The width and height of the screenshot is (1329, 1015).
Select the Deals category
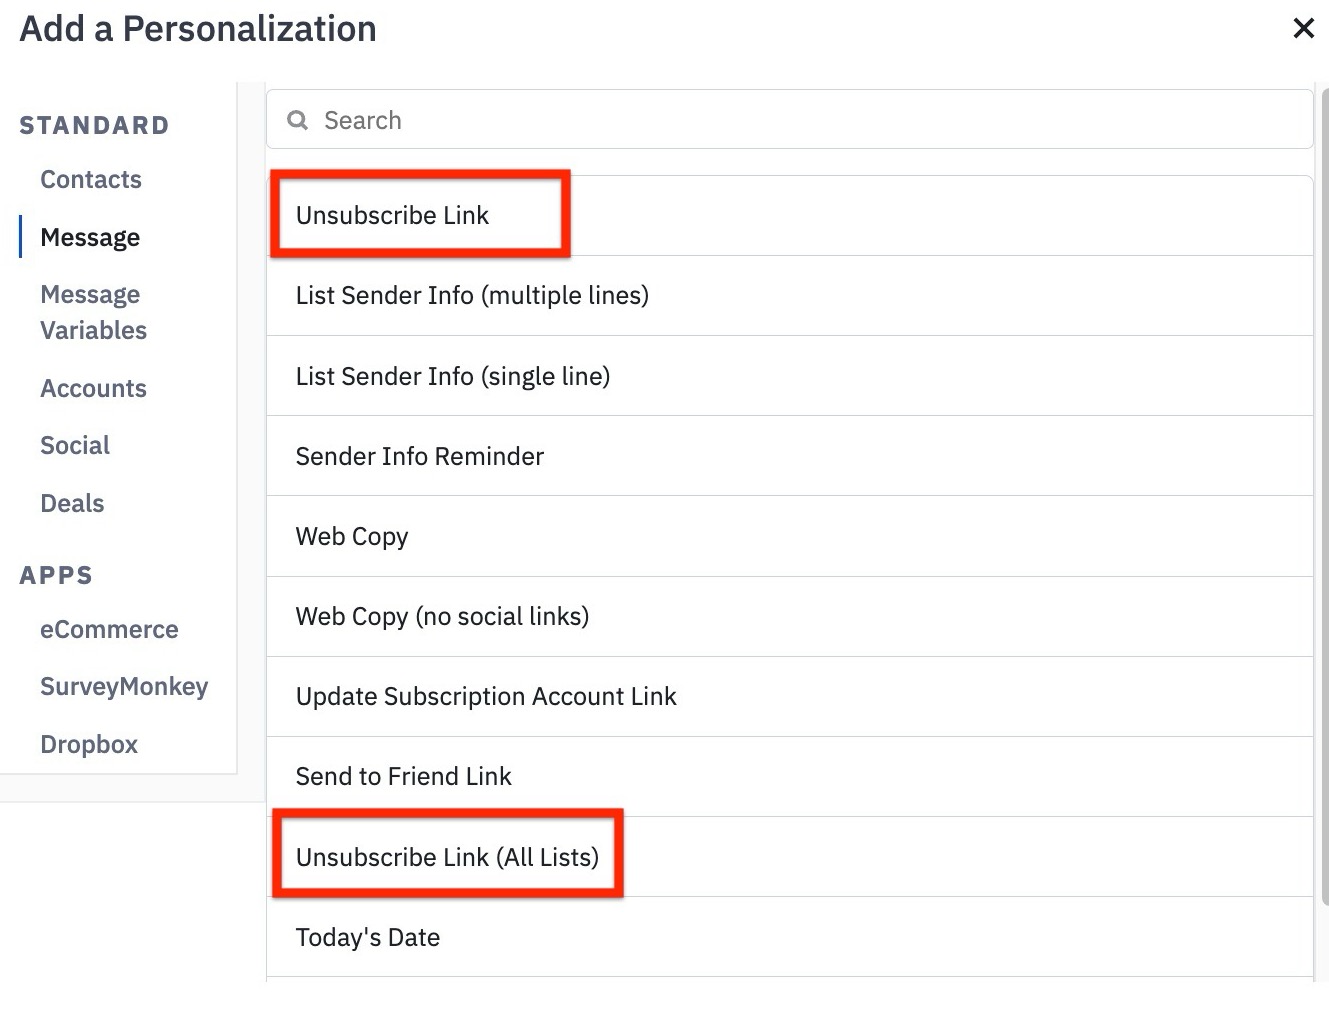(x=72, y=503)
